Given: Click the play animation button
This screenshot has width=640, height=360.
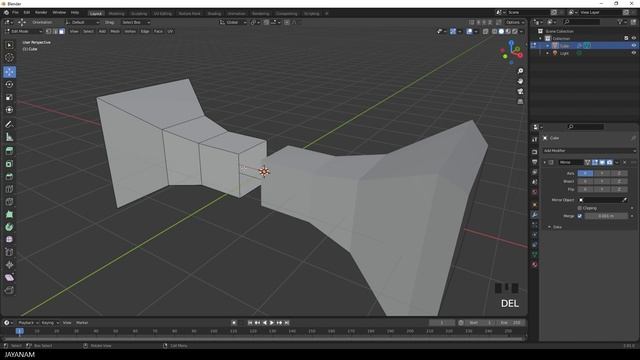Looking at the screenshot, I should [x=272, y=323].
